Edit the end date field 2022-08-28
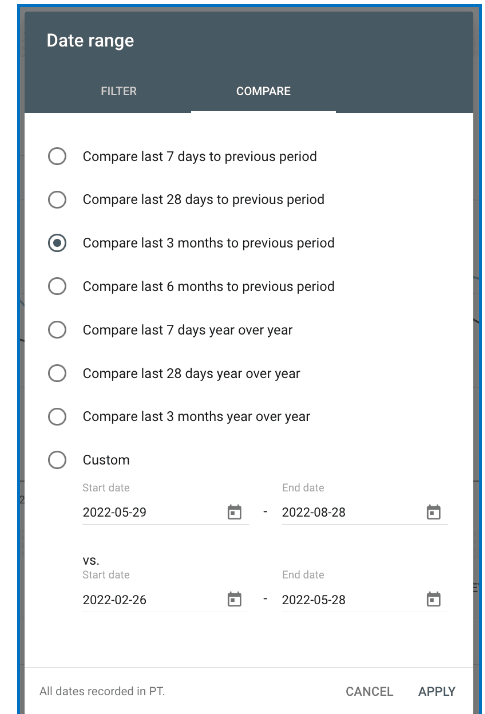Screen dimensions: 485x714 tap(353, 512)
